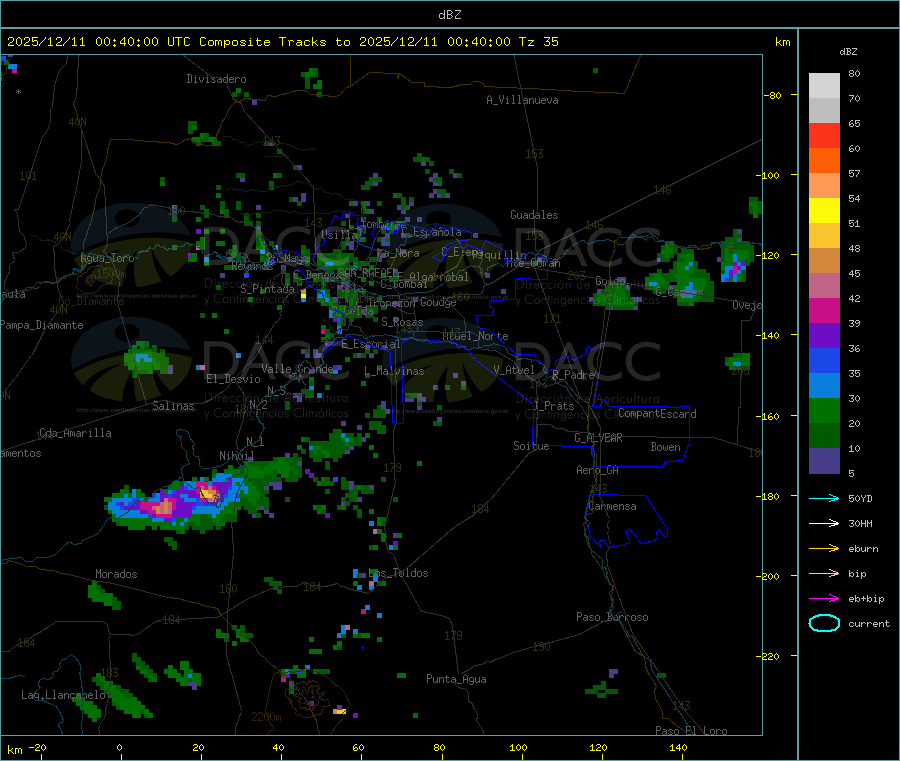
Task: Click the yellow eburn arrow in legend
Action: [x=824, y=549]
